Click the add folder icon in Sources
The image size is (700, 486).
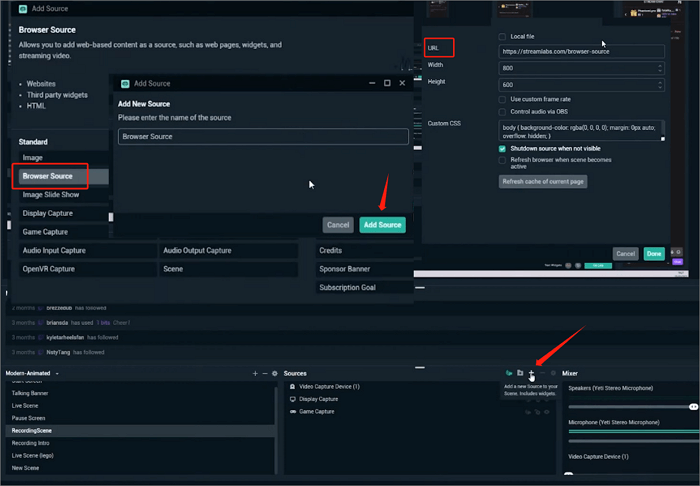coord(520,373)
